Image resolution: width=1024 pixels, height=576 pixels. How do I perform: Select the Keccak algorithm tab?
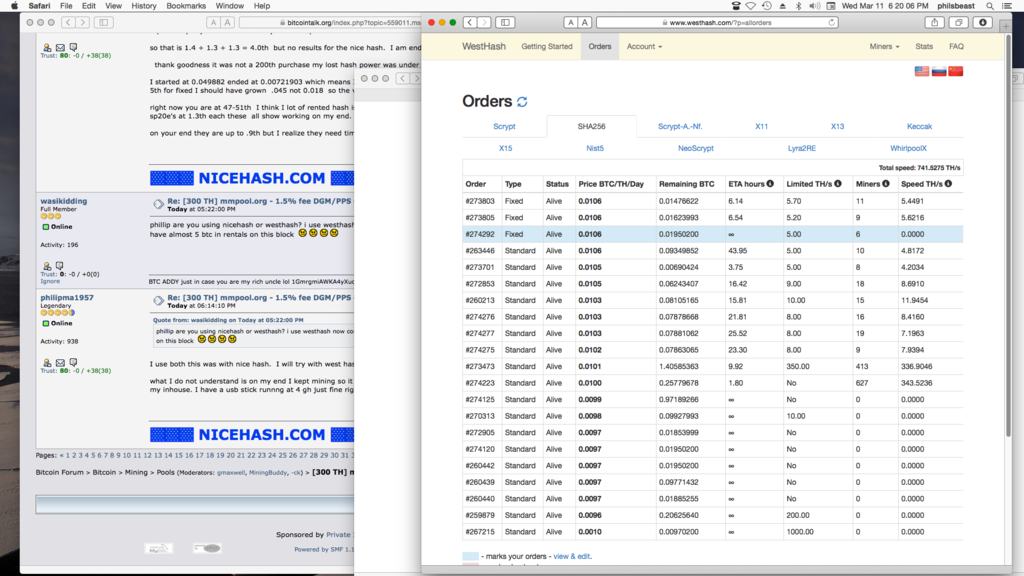[x=920, y=127]
